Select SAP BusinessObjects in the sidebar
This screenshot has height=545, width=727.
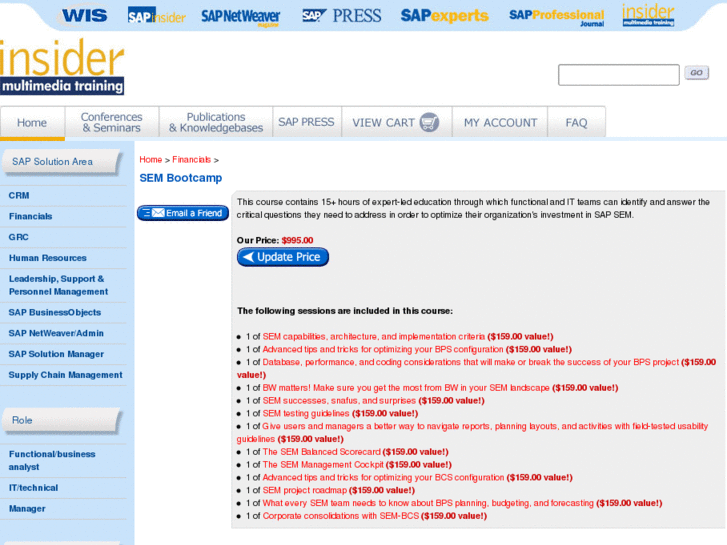55,313
